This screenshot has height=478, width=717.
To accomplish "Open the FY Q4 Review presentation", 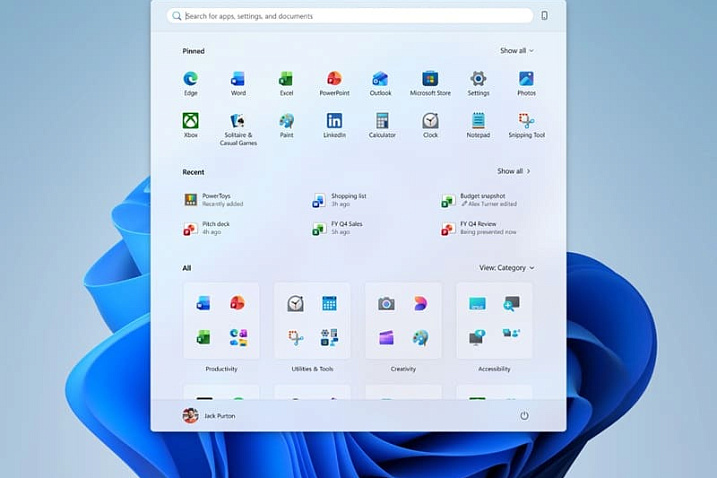I will 479,228.
